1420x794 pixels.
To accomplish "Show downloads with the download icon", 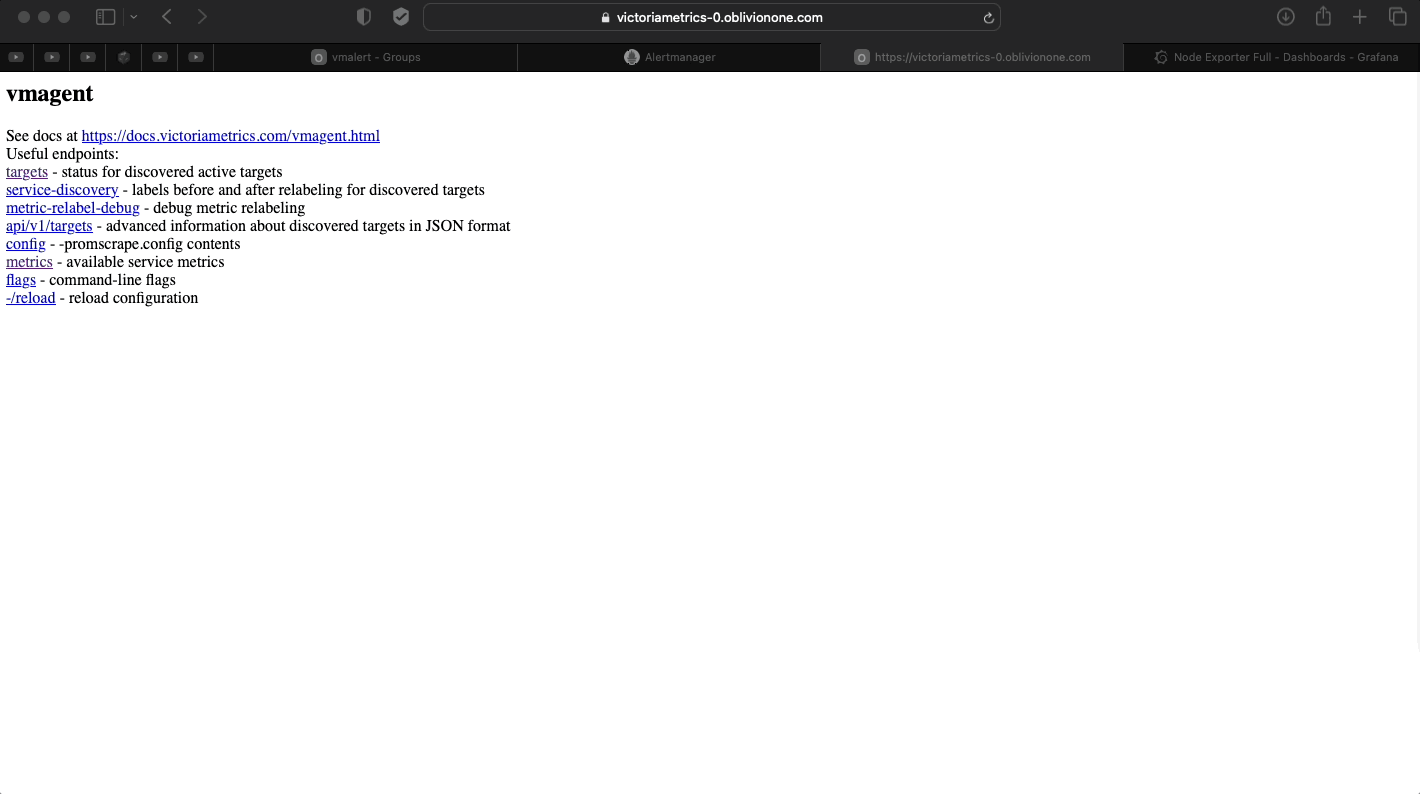I will (1286, 17).
